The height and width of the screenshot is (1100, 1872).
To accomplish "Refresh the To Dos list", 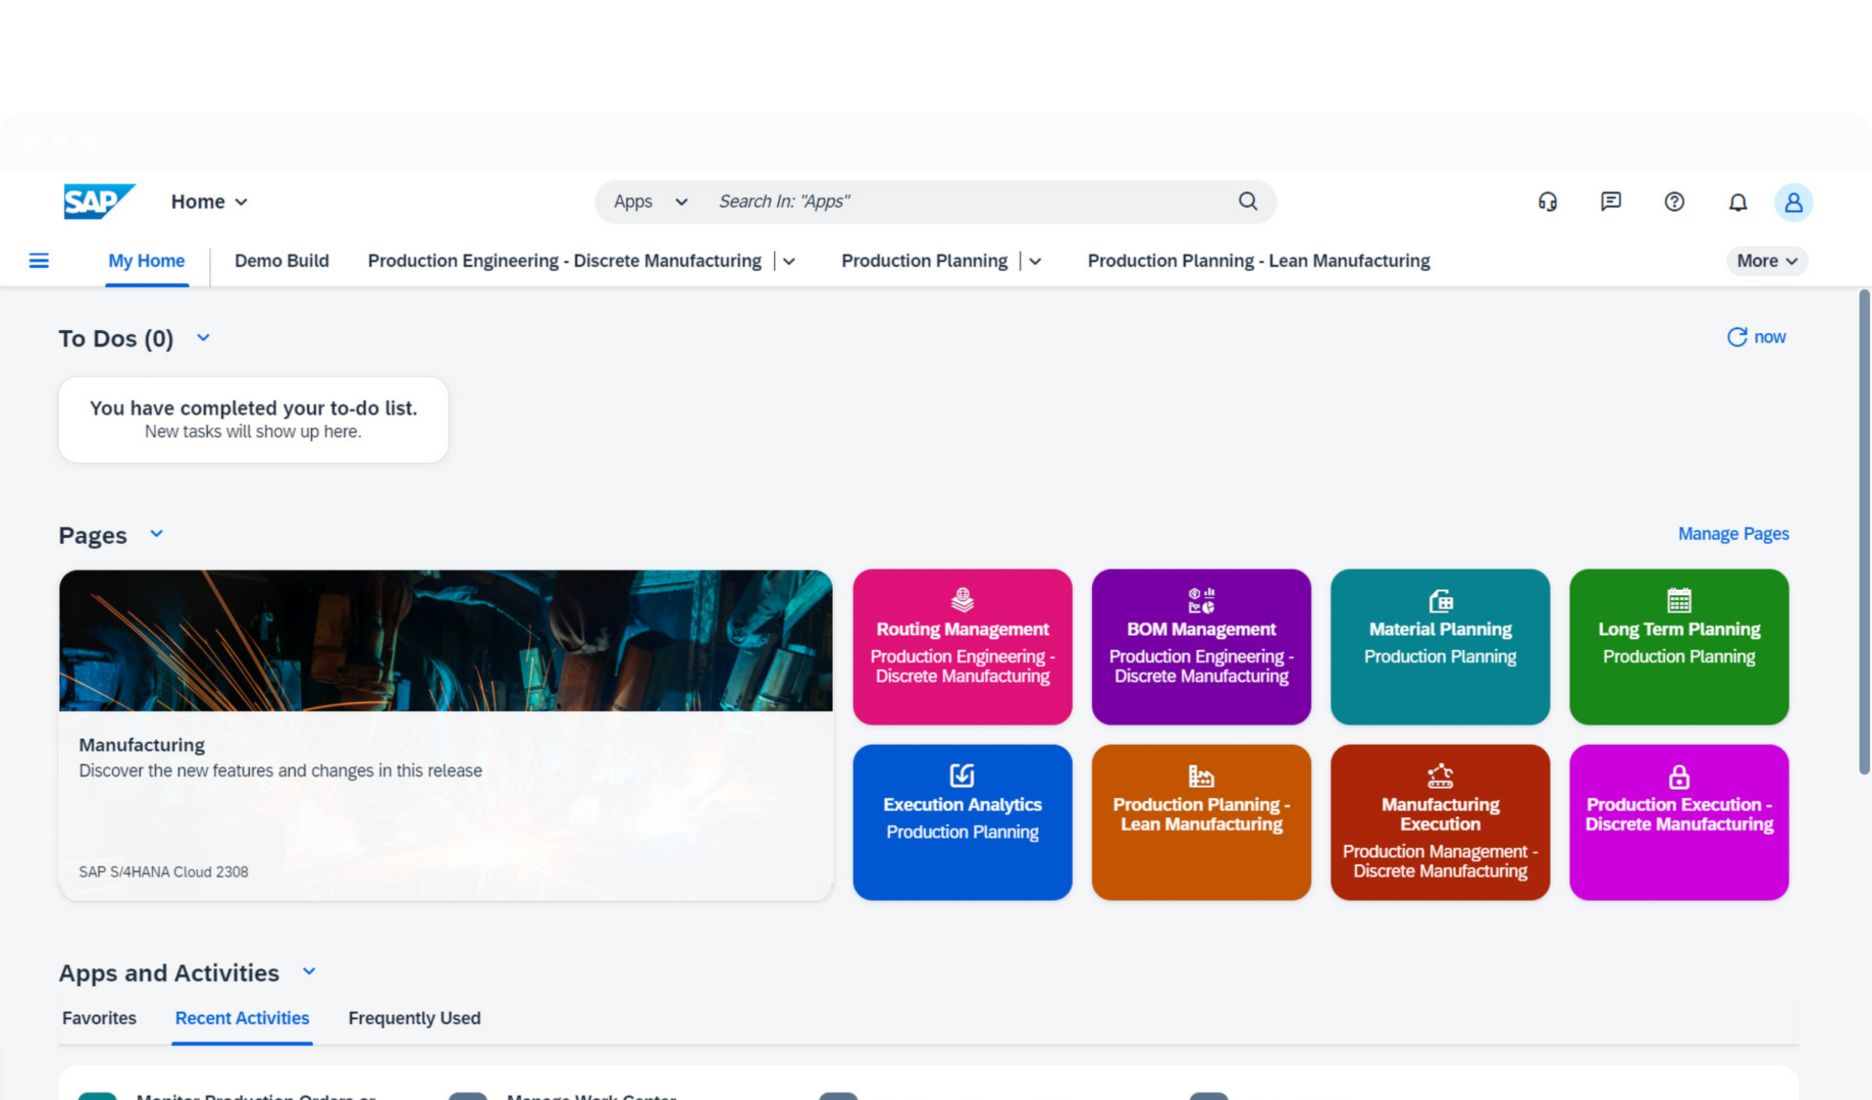I will [1756, 337].
